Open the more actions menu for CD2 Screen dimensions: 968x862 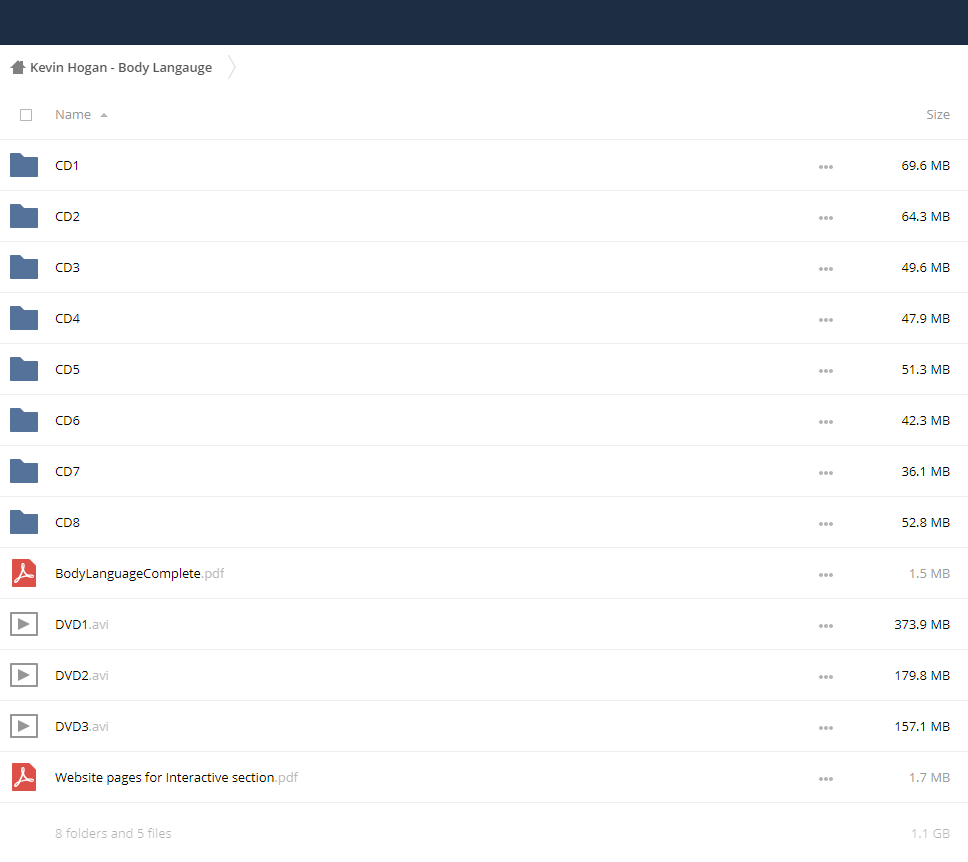point(826,218)
